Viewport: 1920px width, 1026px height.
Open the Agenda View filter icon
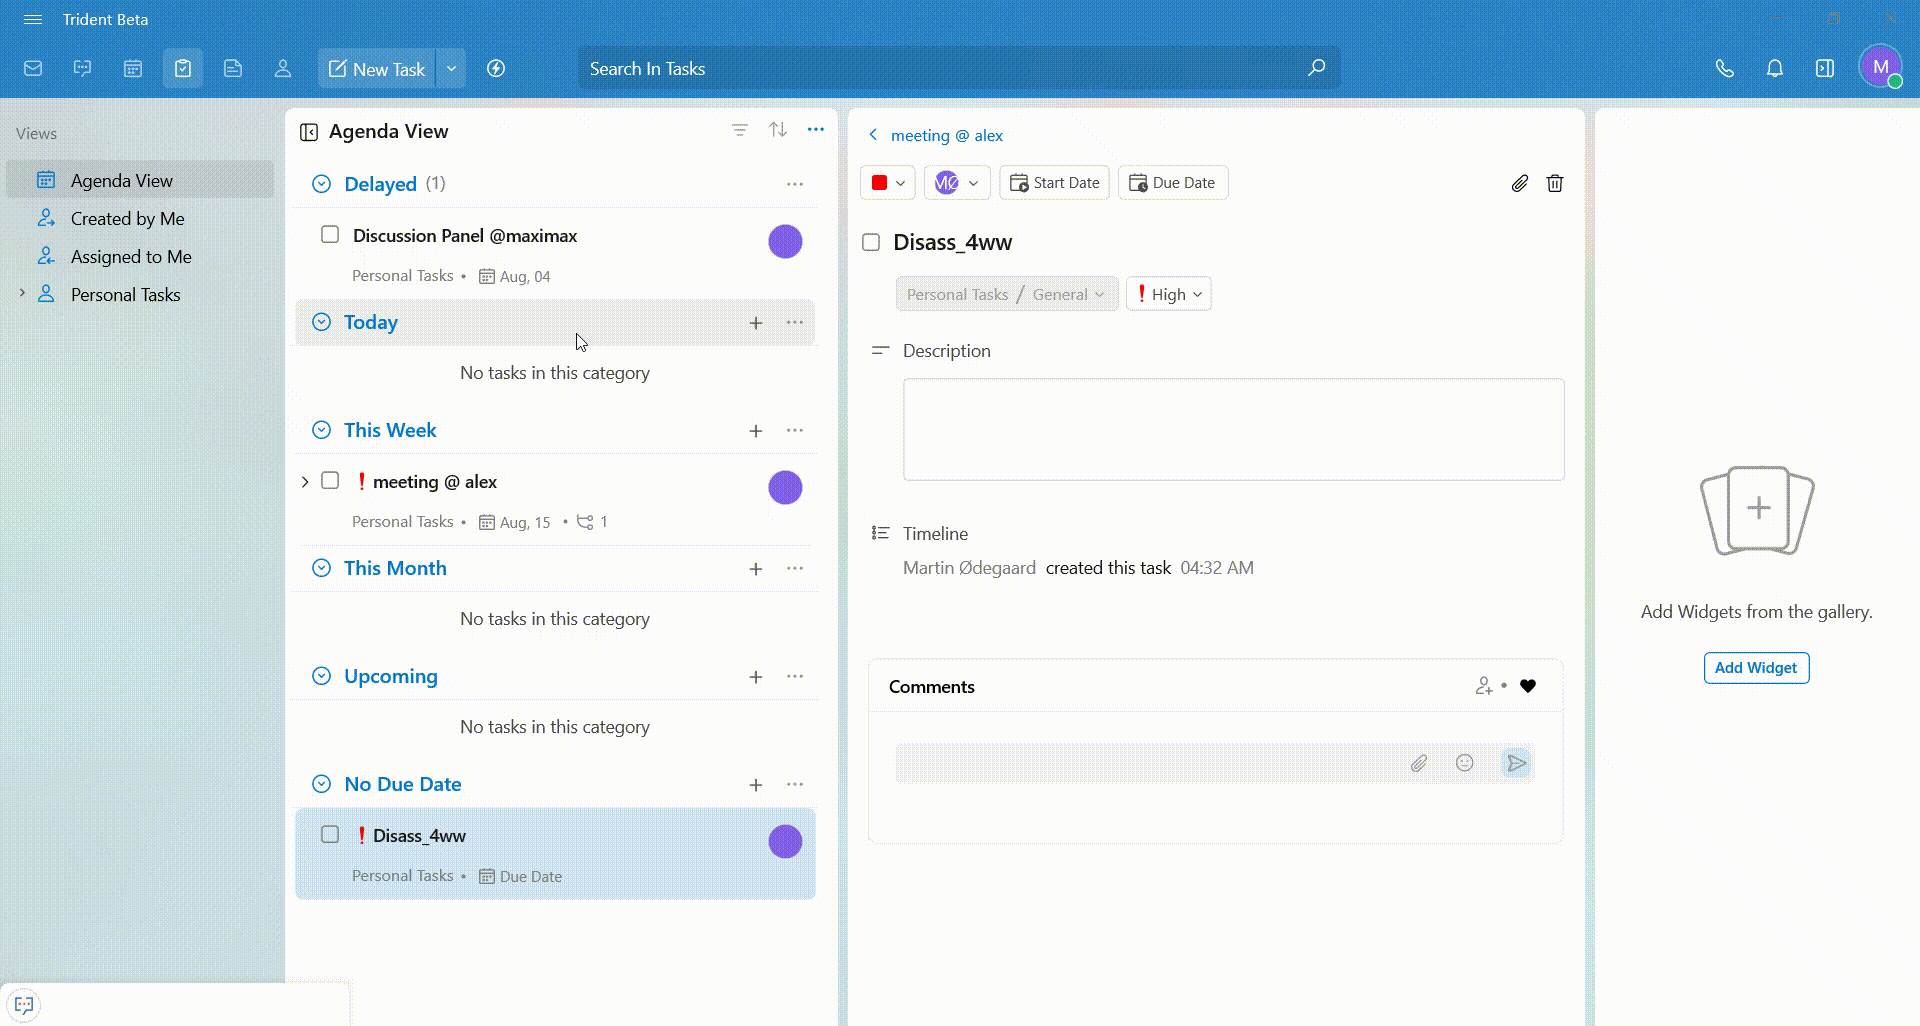[x=739, y=131]
